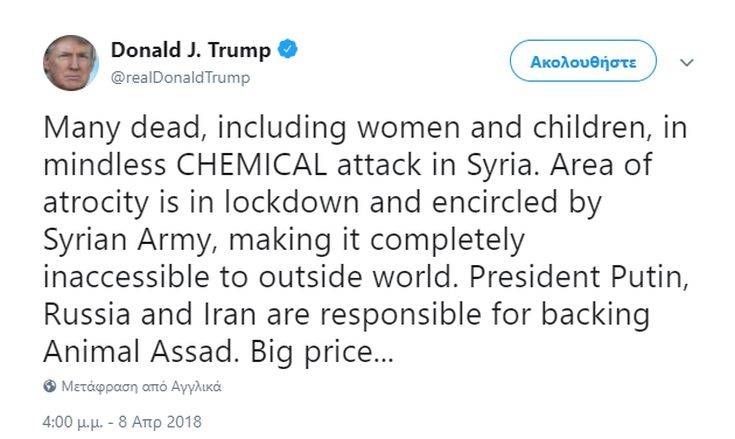Image resolution: width=735 pixels, height=439 pixels.
Task: Click the Μετάφραση από Αγγλικά translate link
Action: 141,386
